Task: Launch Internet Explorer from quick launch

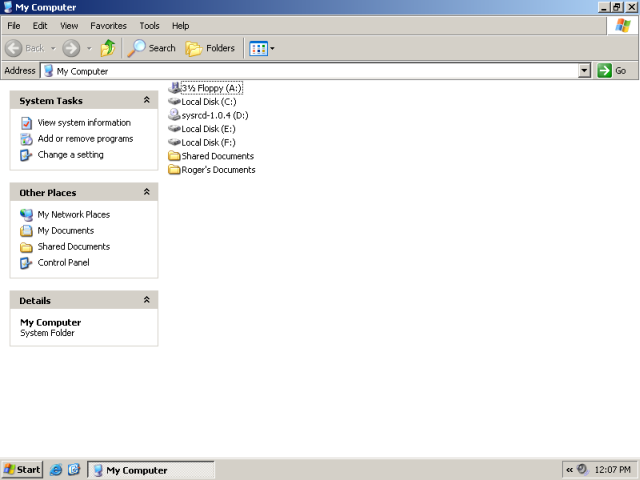Action: (56, 470)
